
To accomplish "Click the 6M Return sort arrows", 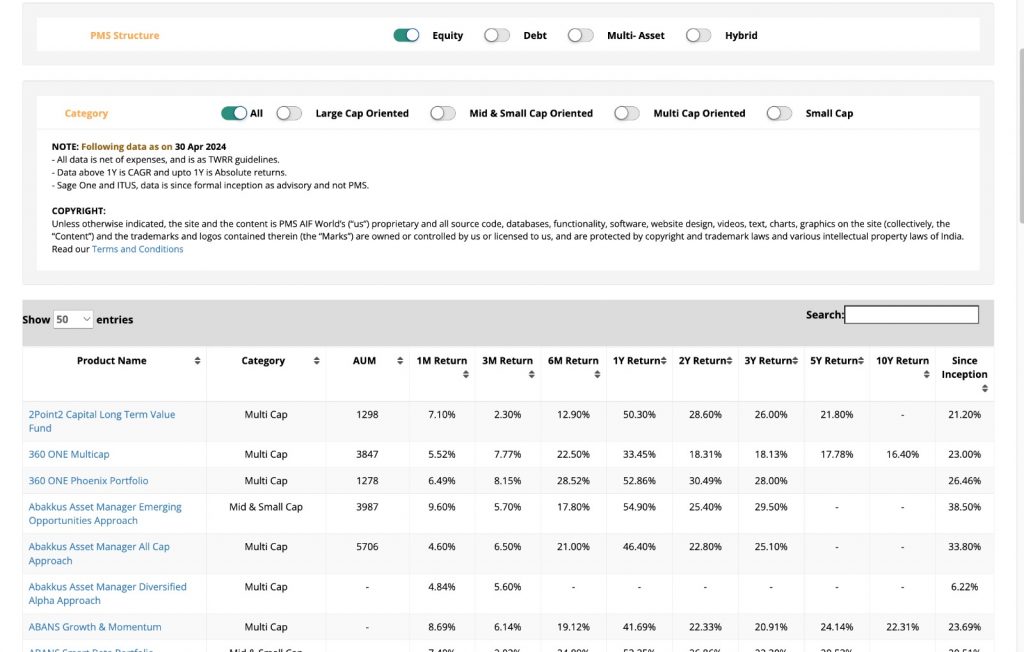I will (598, 374).
